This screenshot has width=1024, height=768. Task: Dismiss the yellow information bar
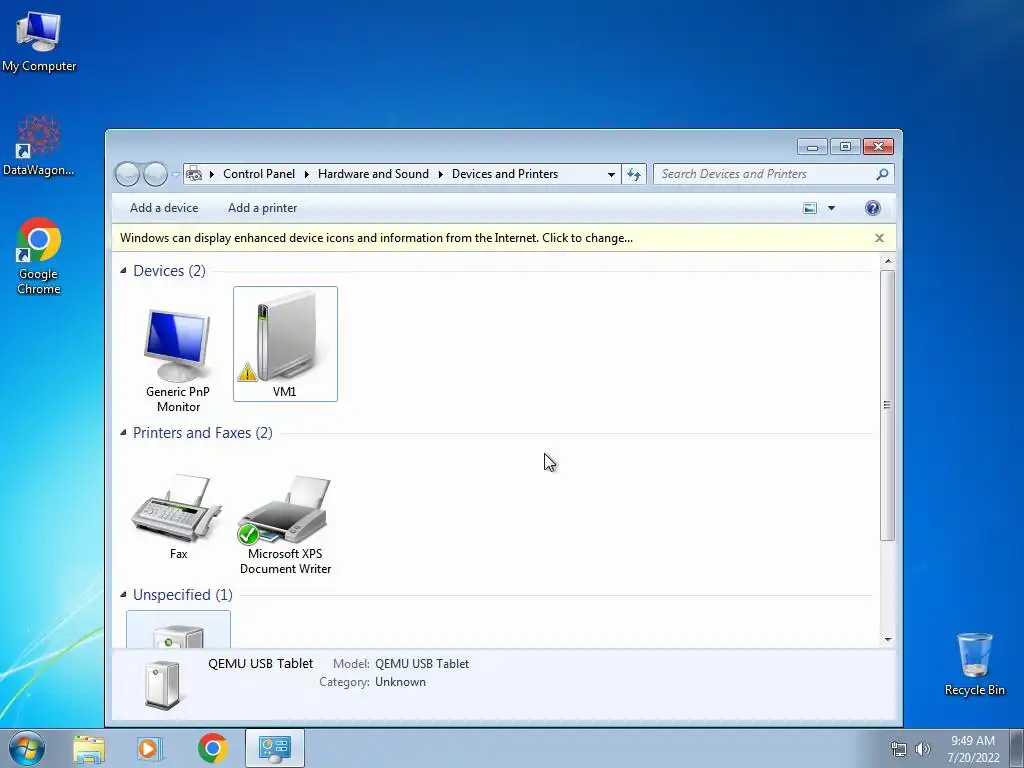[879, 238]
